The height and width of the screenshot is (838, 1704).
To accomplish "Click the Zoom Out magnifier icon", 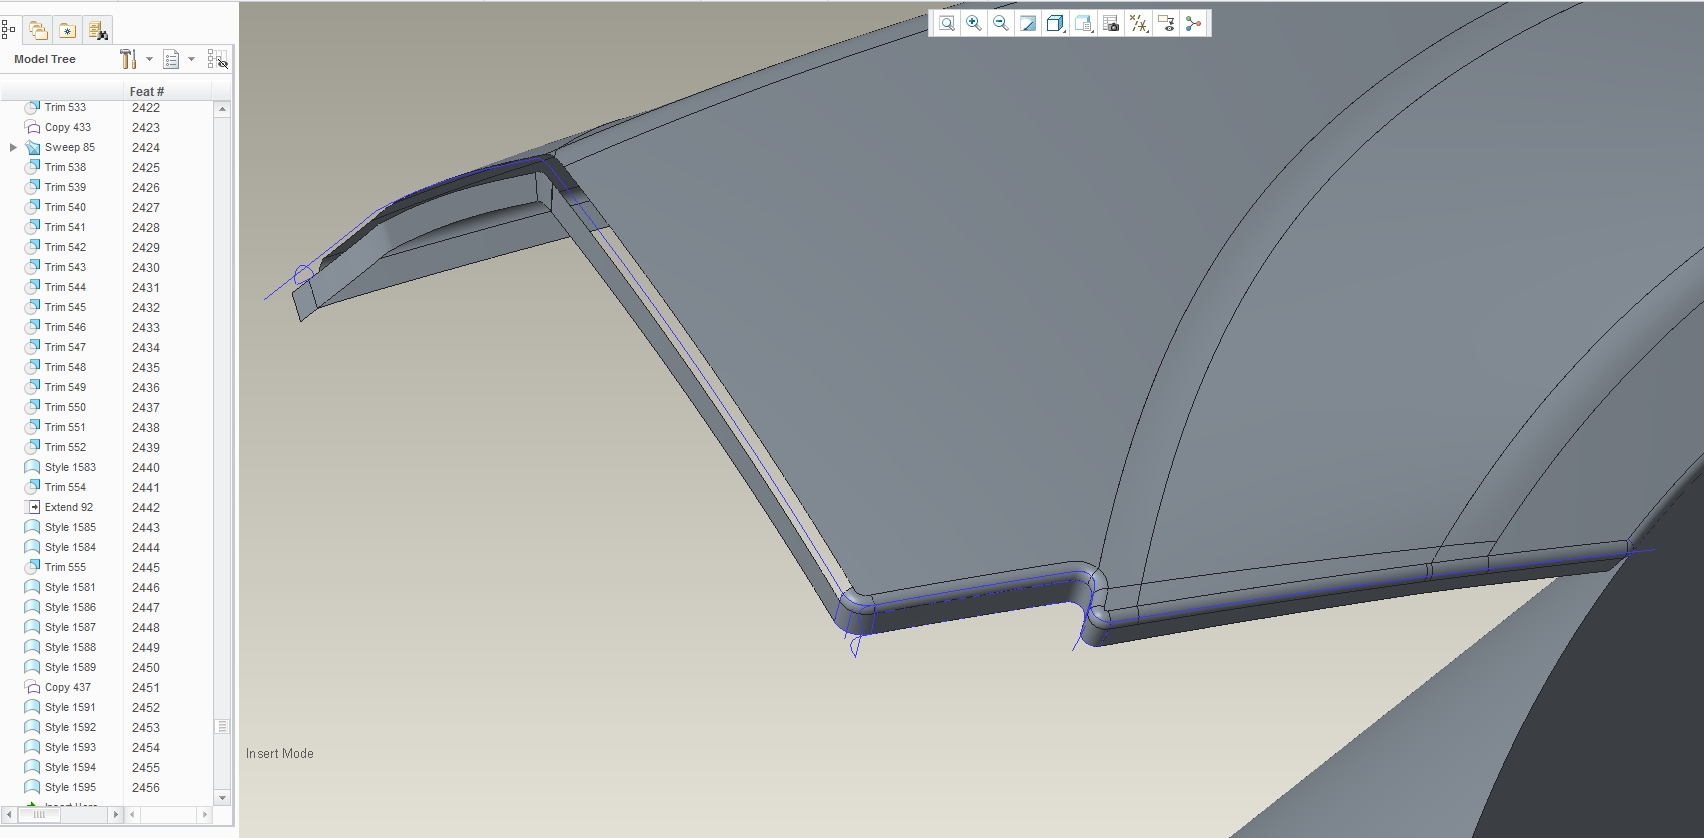I will [1001, 24].
